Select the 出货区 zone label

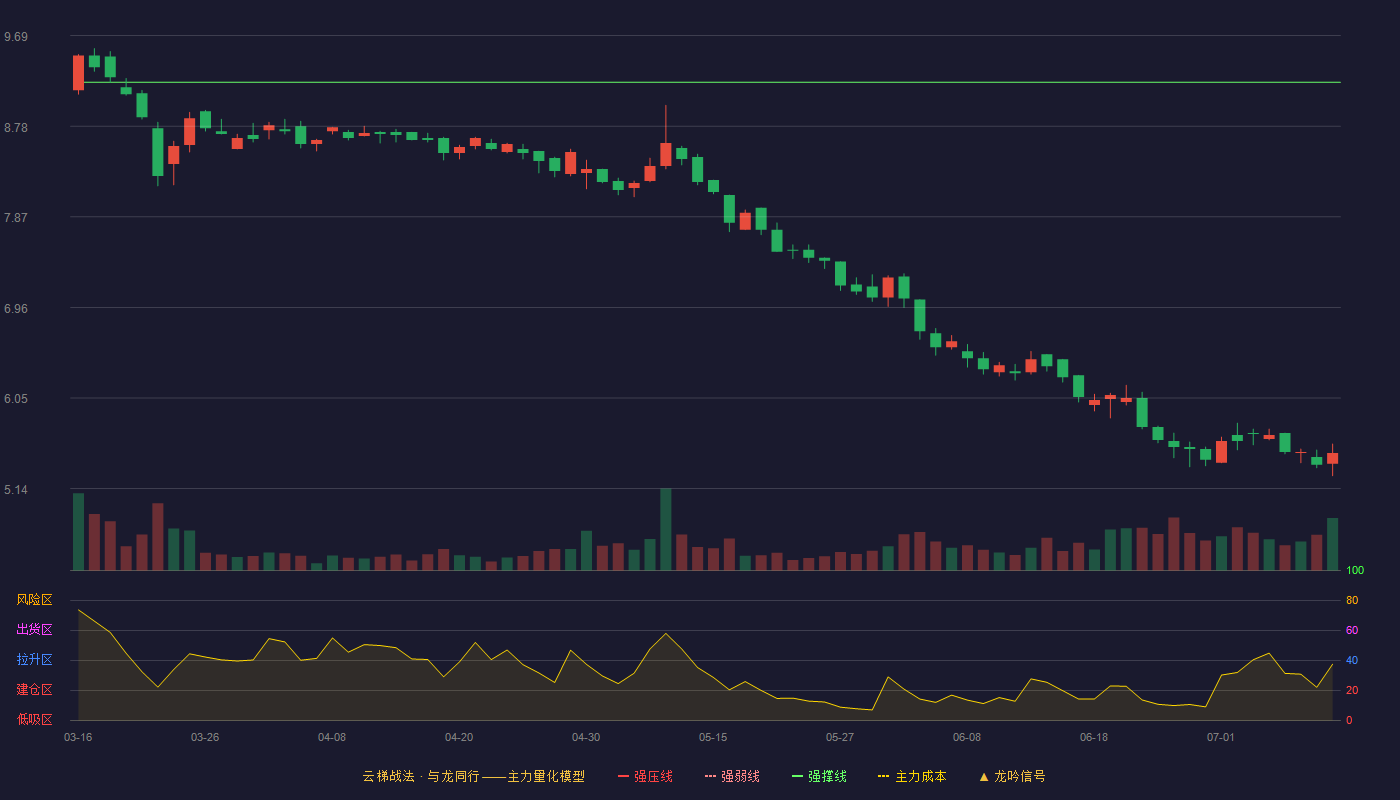(34, 630)
